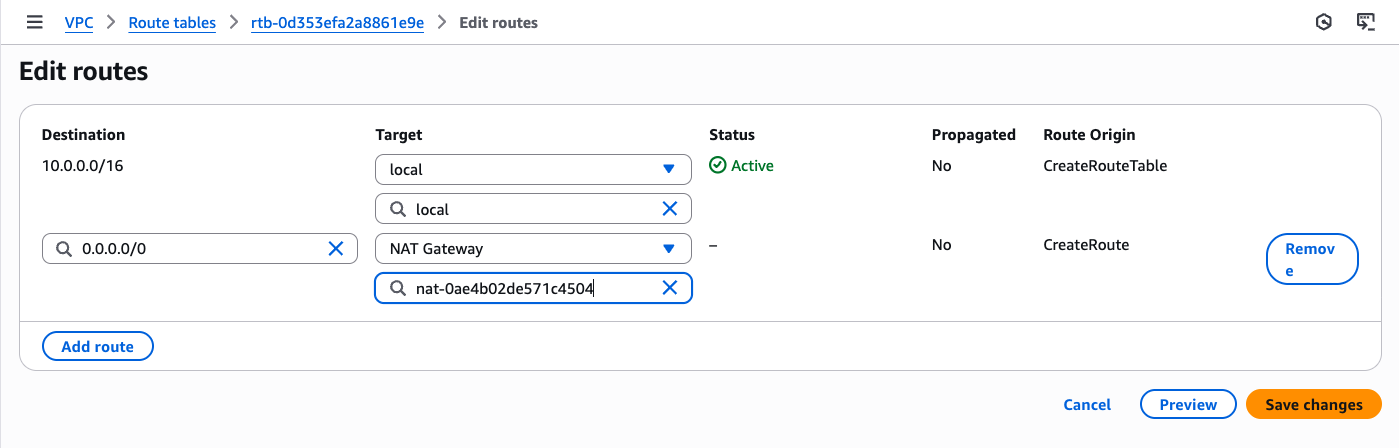
Task: Go to VPC breadcrumb
Action: click(79, 22)
